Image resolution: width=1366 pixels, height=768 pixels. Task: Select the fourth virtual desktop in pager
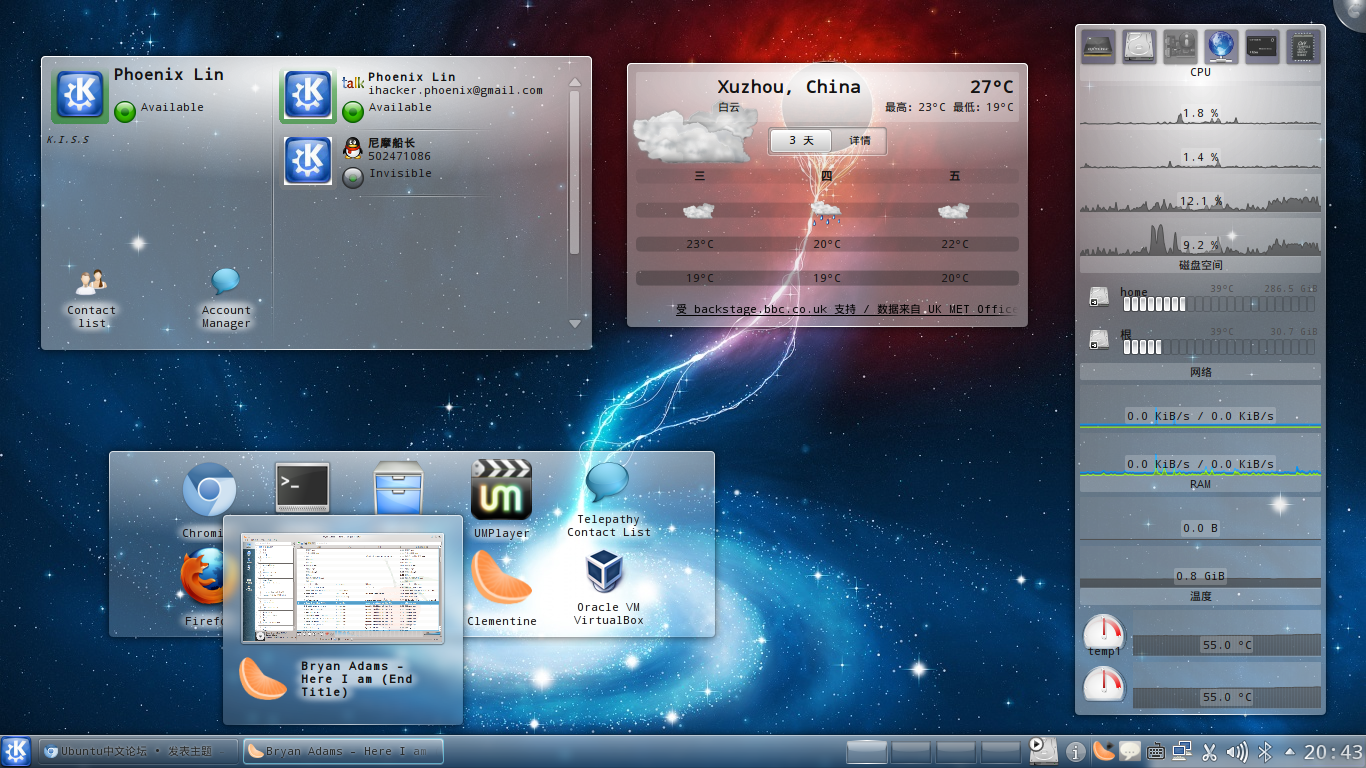[1001, 751]
